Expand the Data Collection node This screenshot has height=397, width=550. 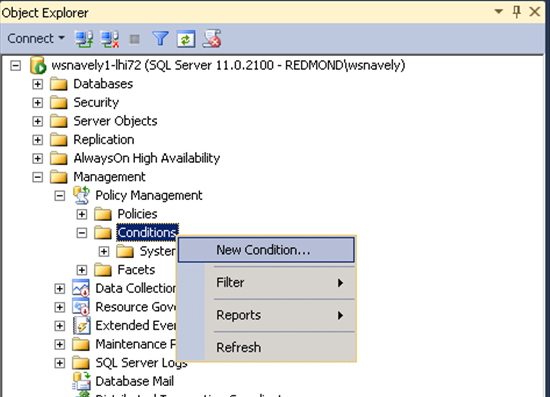click(60, 289)
